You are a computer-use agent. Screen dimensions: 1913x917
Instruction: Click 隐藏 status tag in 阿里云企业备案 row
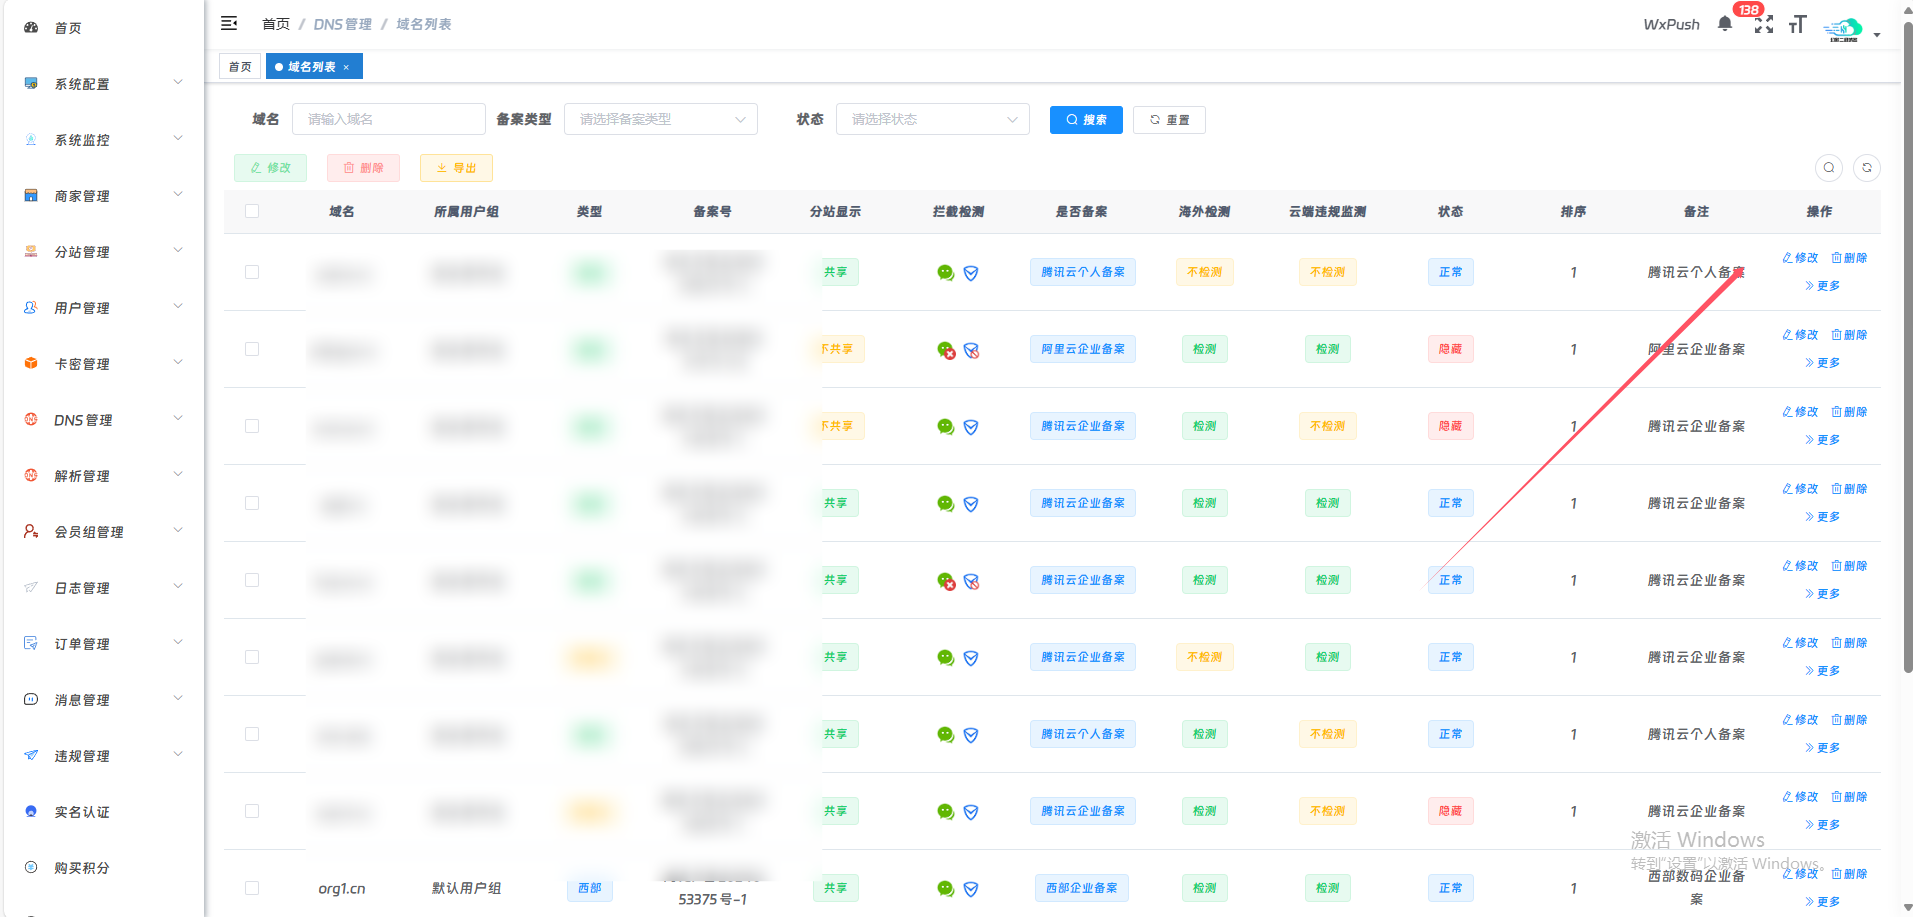pos(1450,349)
